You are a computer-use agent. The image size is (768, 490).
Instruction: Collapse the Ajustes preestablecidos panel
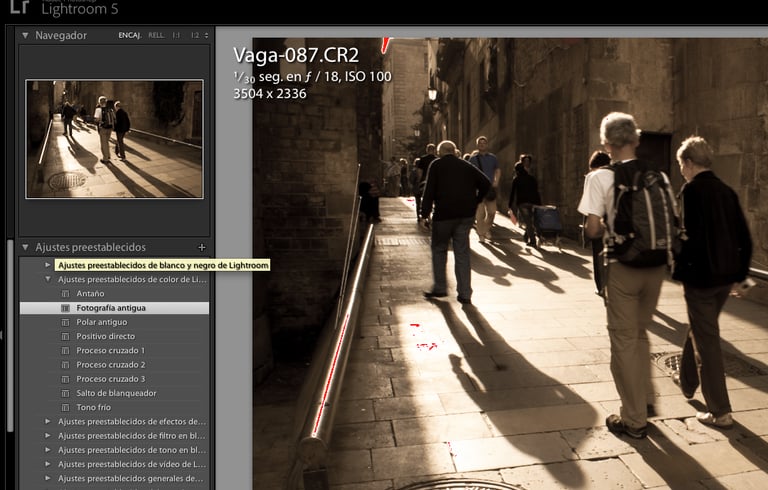pyautogui.click(x=25, y=247)
